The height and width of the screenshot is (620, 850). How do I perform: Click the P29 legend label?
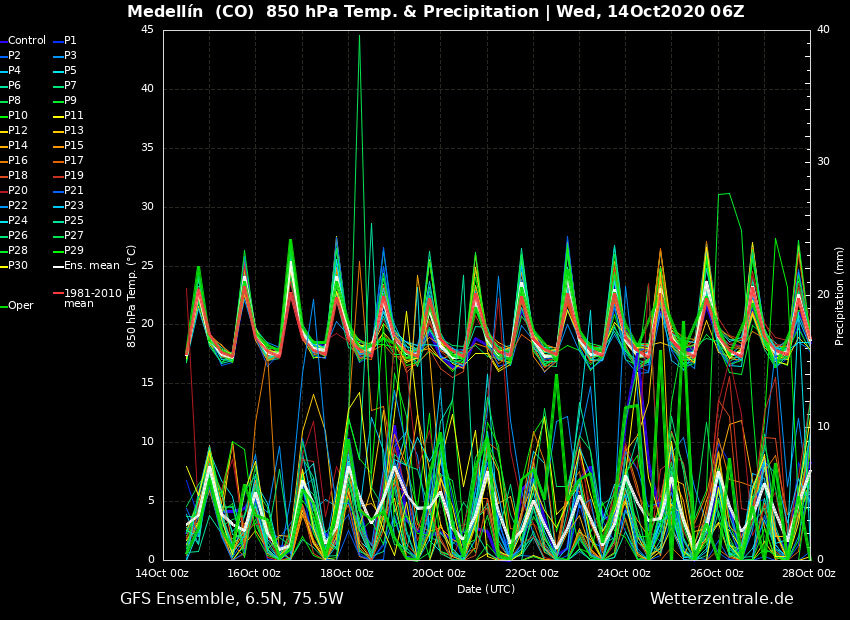[73, 251]
